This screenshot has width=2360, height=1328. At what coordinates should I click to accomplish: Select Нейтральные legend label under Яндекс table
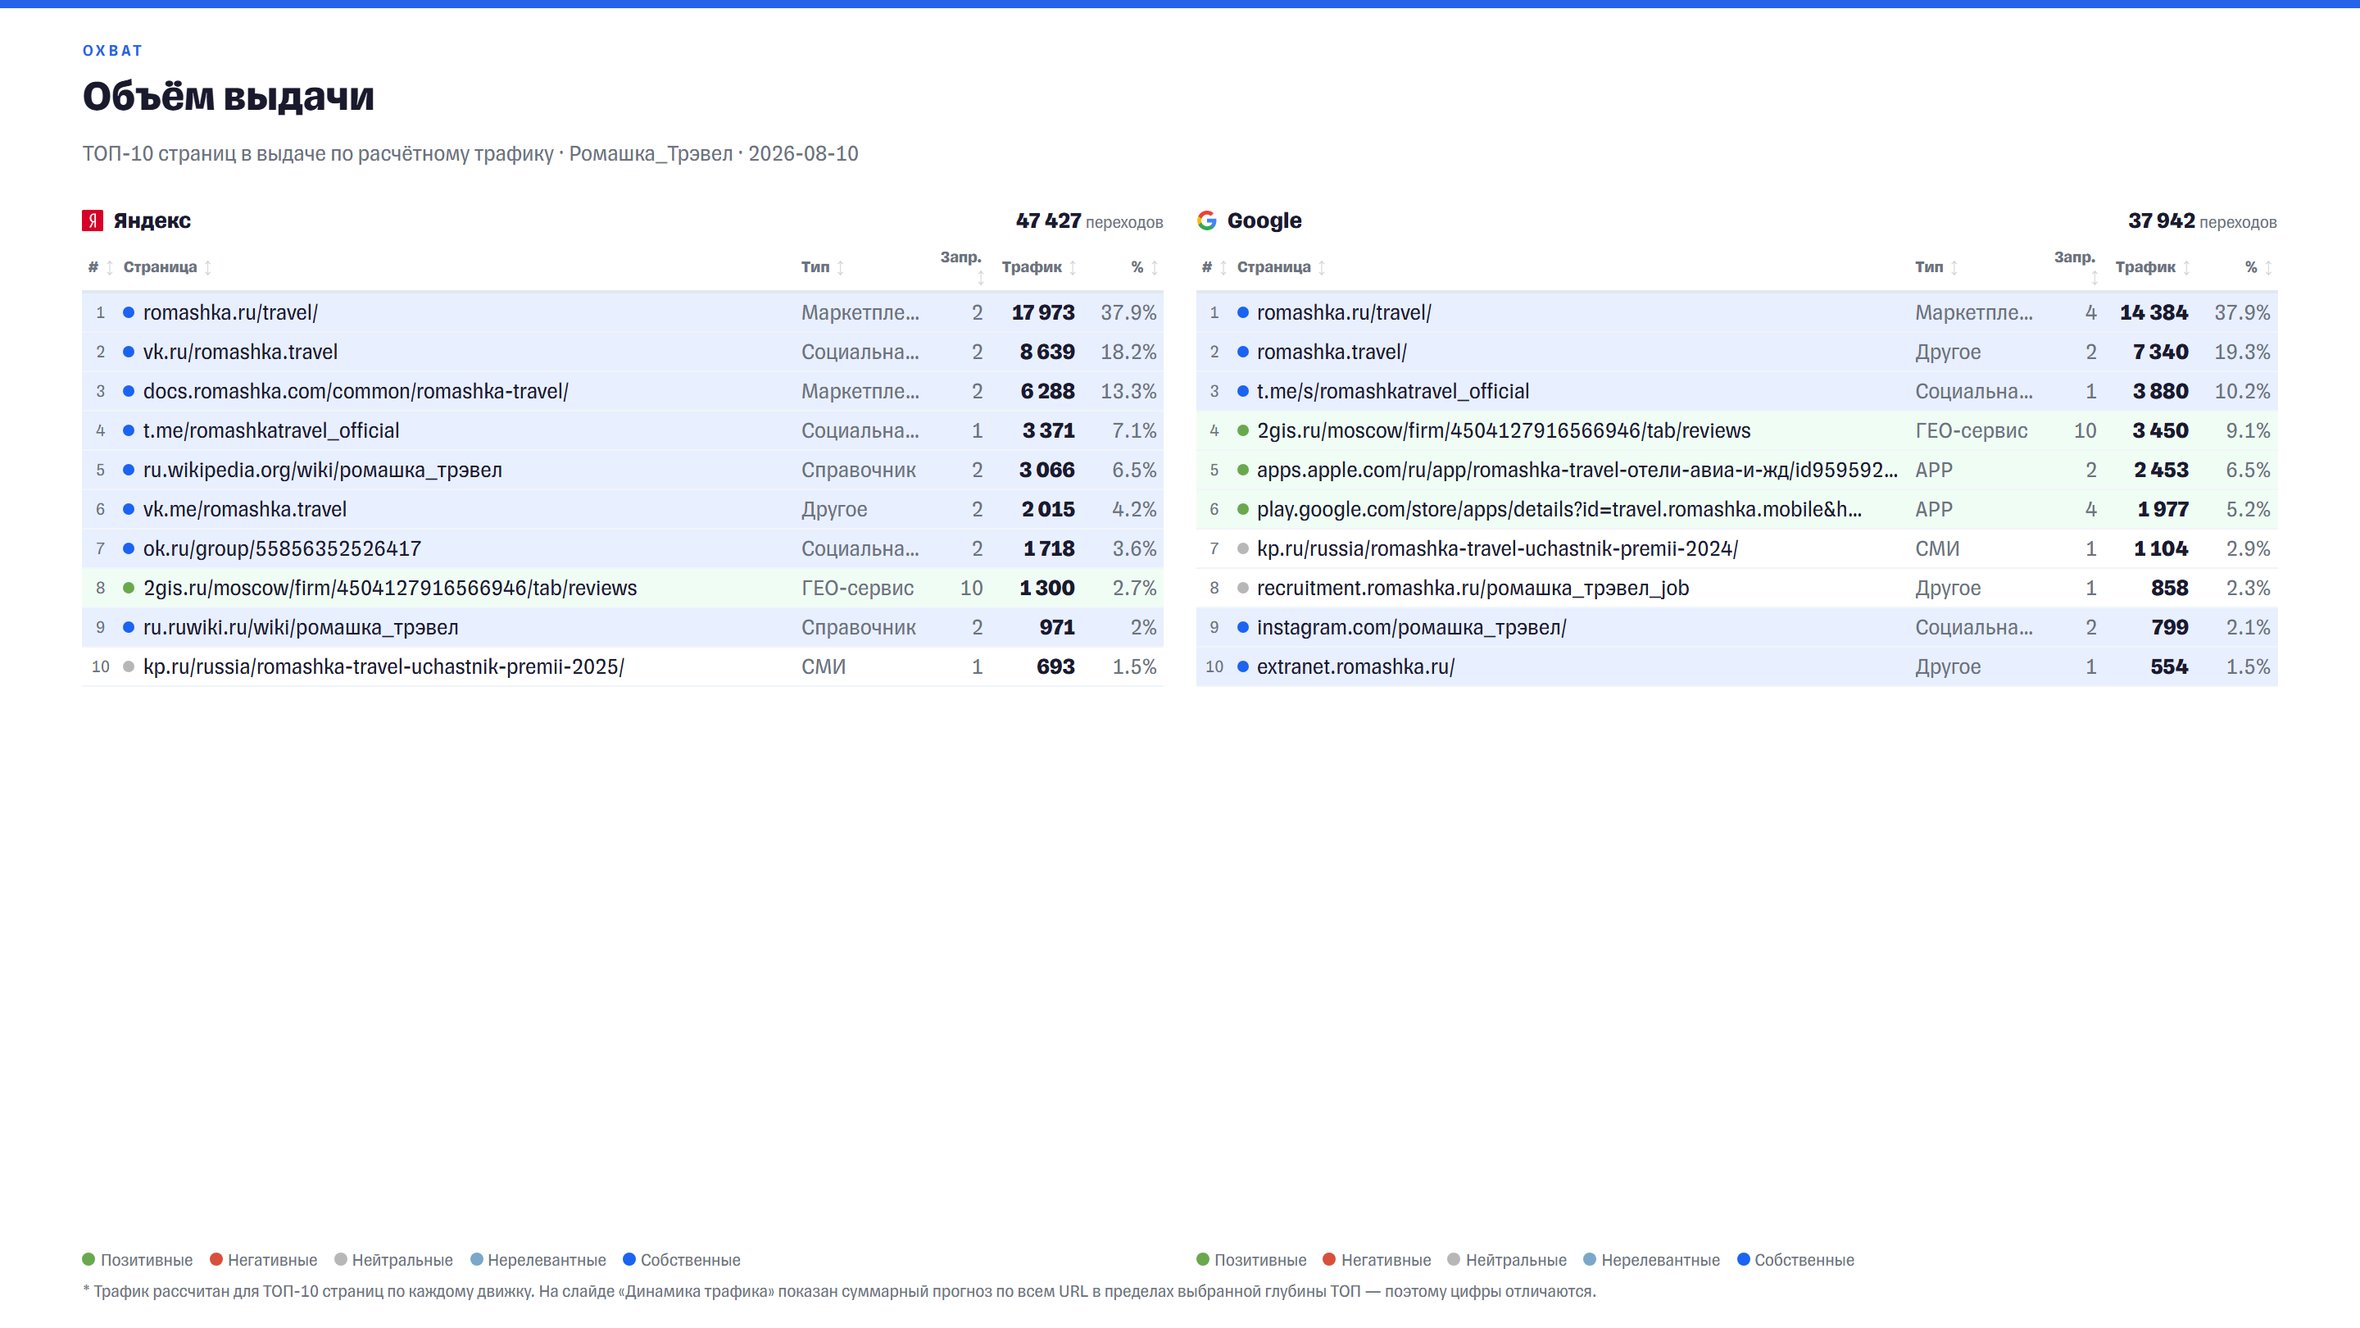tap(402, 1261)
